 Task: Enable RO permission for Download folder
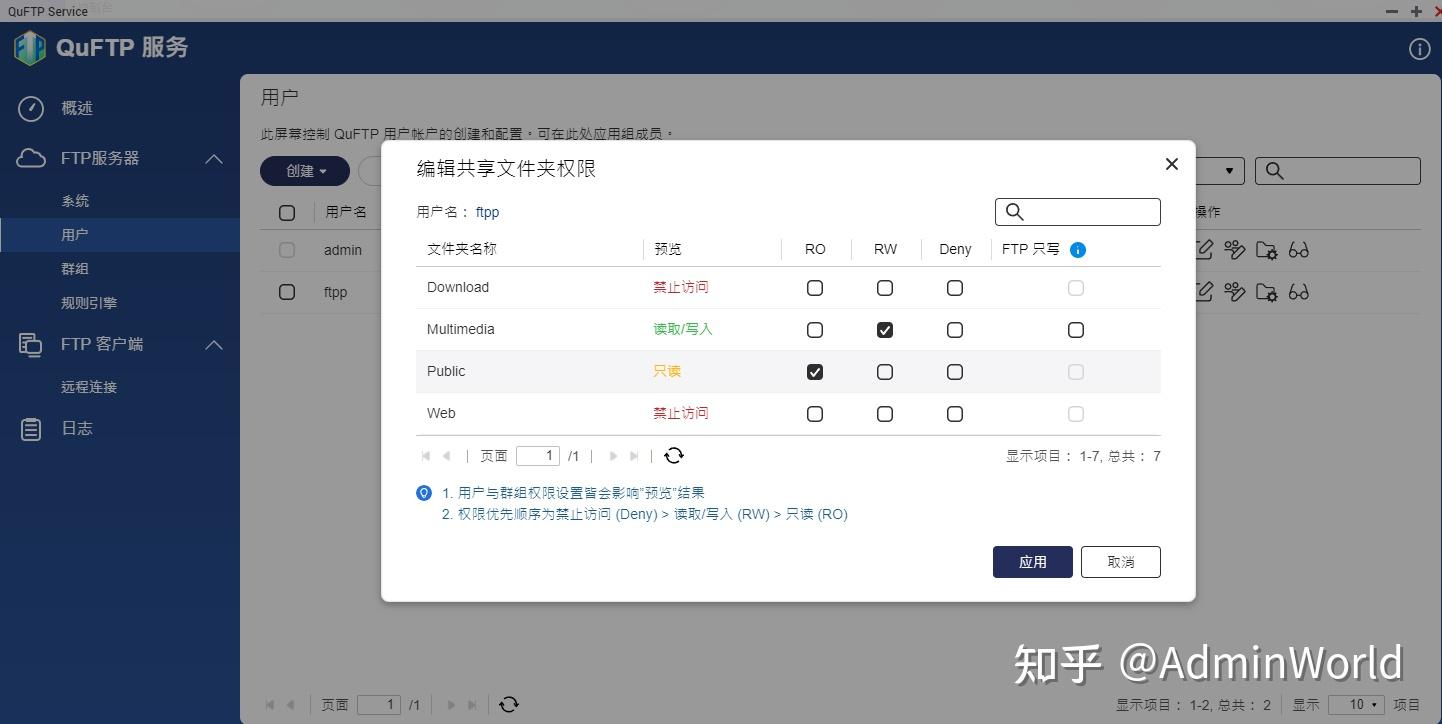(x=814, y=287)
